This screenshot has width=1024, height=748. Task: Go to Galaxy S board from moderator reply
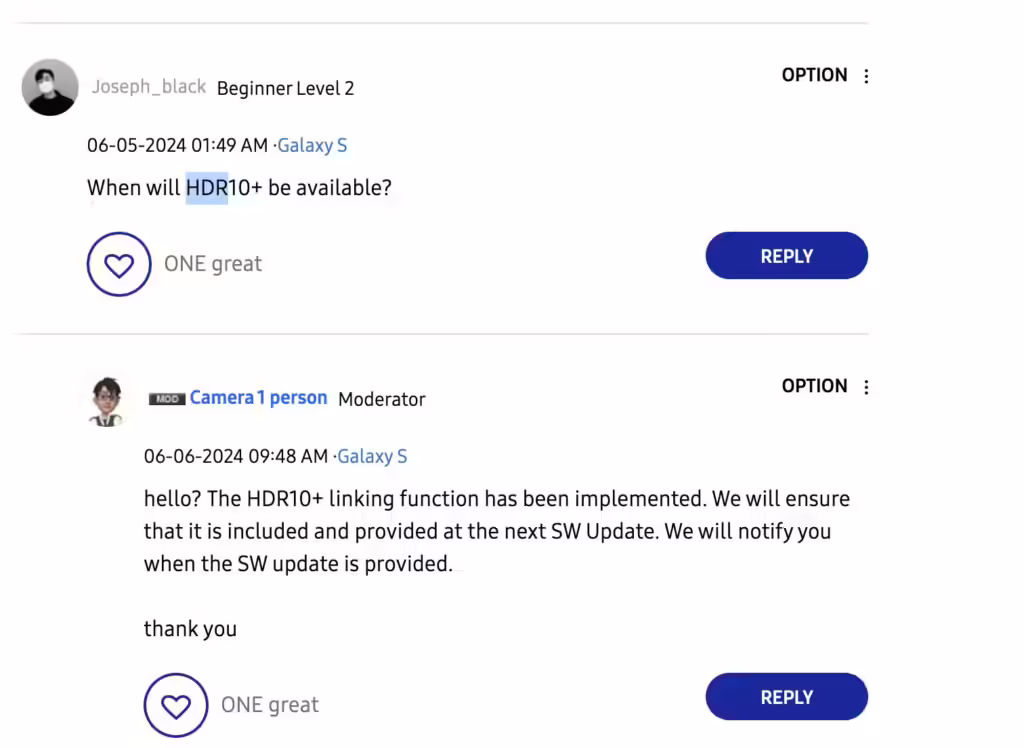coord(372,456)
